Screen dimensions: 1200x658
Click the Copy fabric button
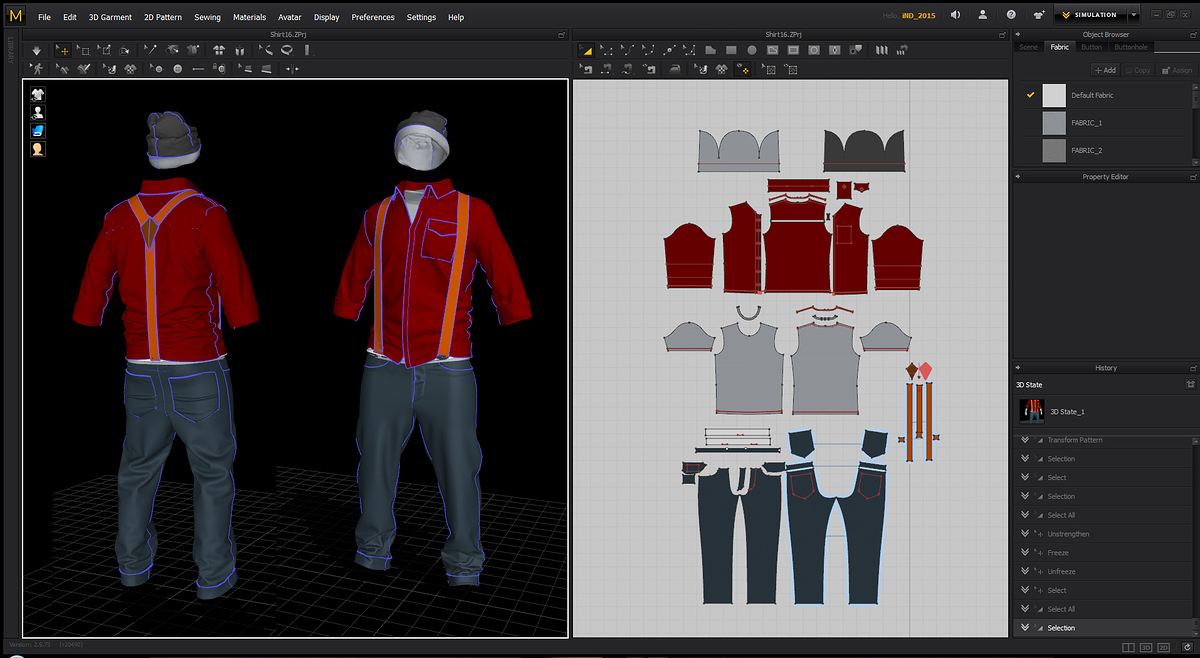(1137, 70)
